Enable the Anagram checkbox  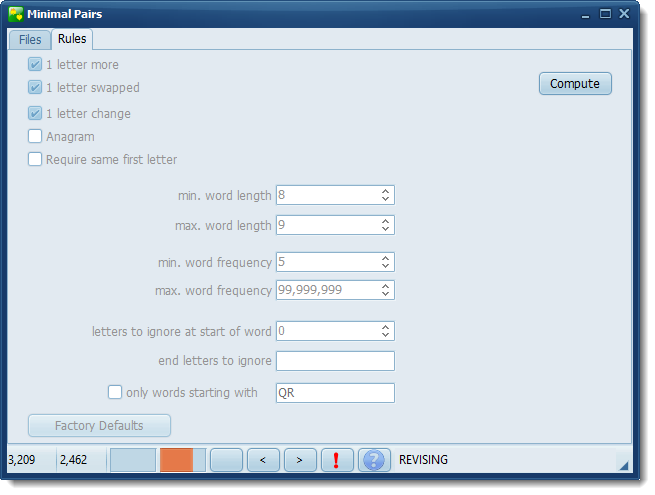(35, 136)
